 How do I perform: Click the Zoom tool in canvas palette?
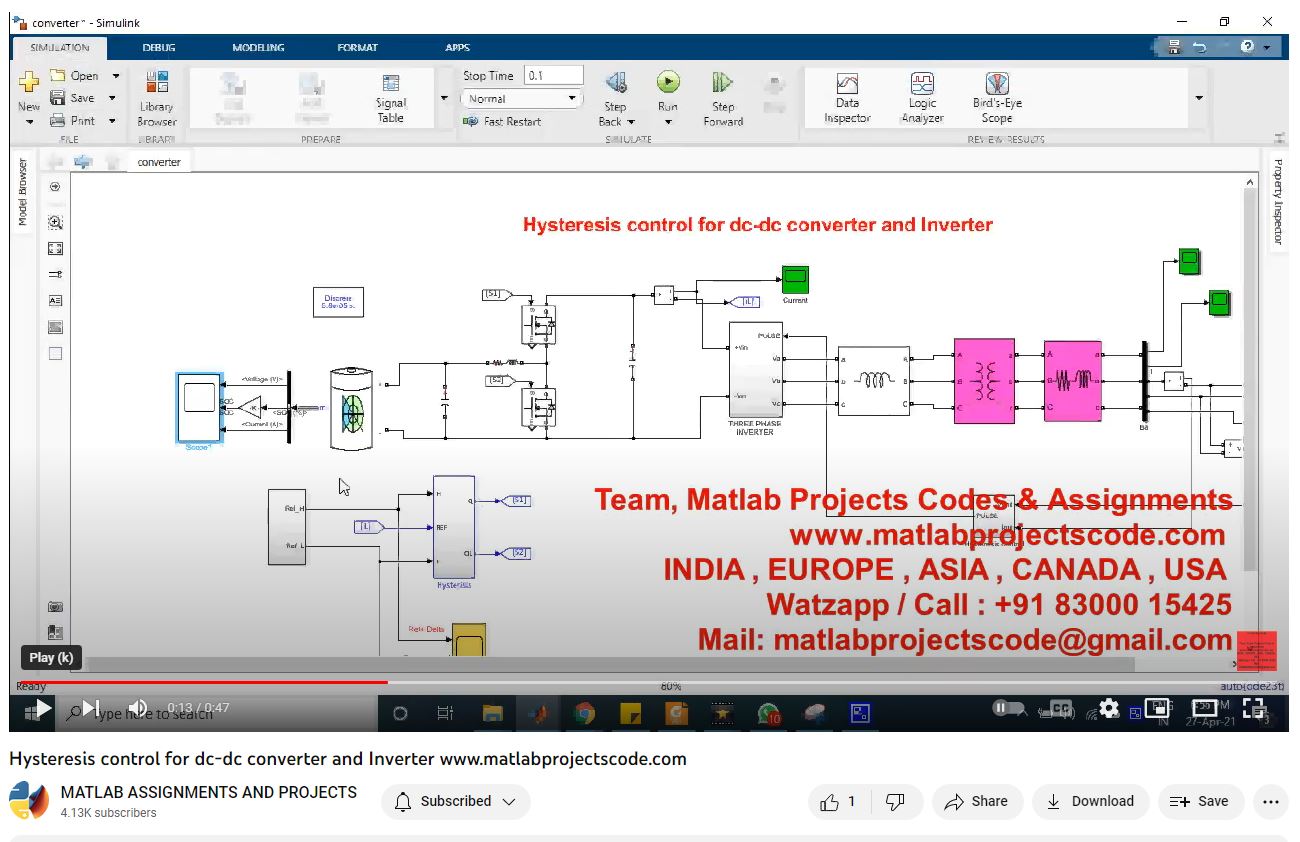point(56,223)
